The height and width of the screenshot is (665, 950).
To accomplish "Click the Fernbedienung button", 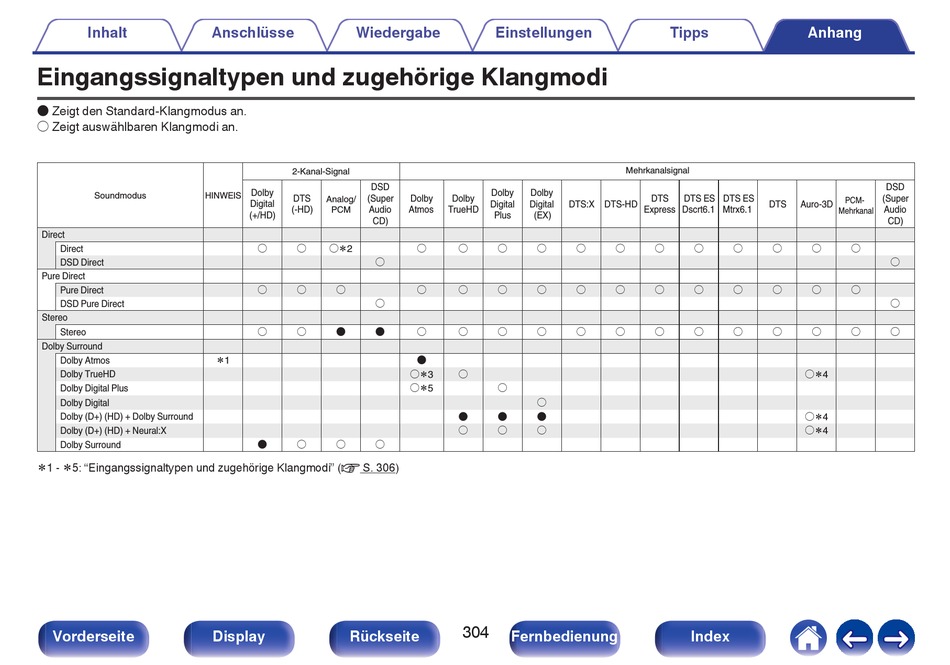I will coord(564,637).
